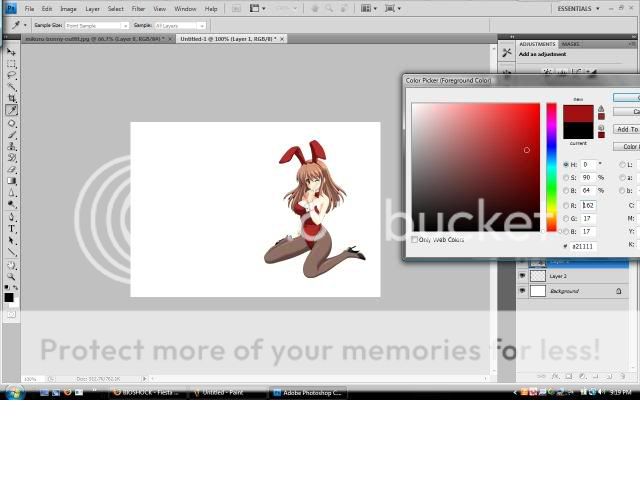Click the Photoshop Ps logo icon
The image size is (640, 485).
(11, 8)
